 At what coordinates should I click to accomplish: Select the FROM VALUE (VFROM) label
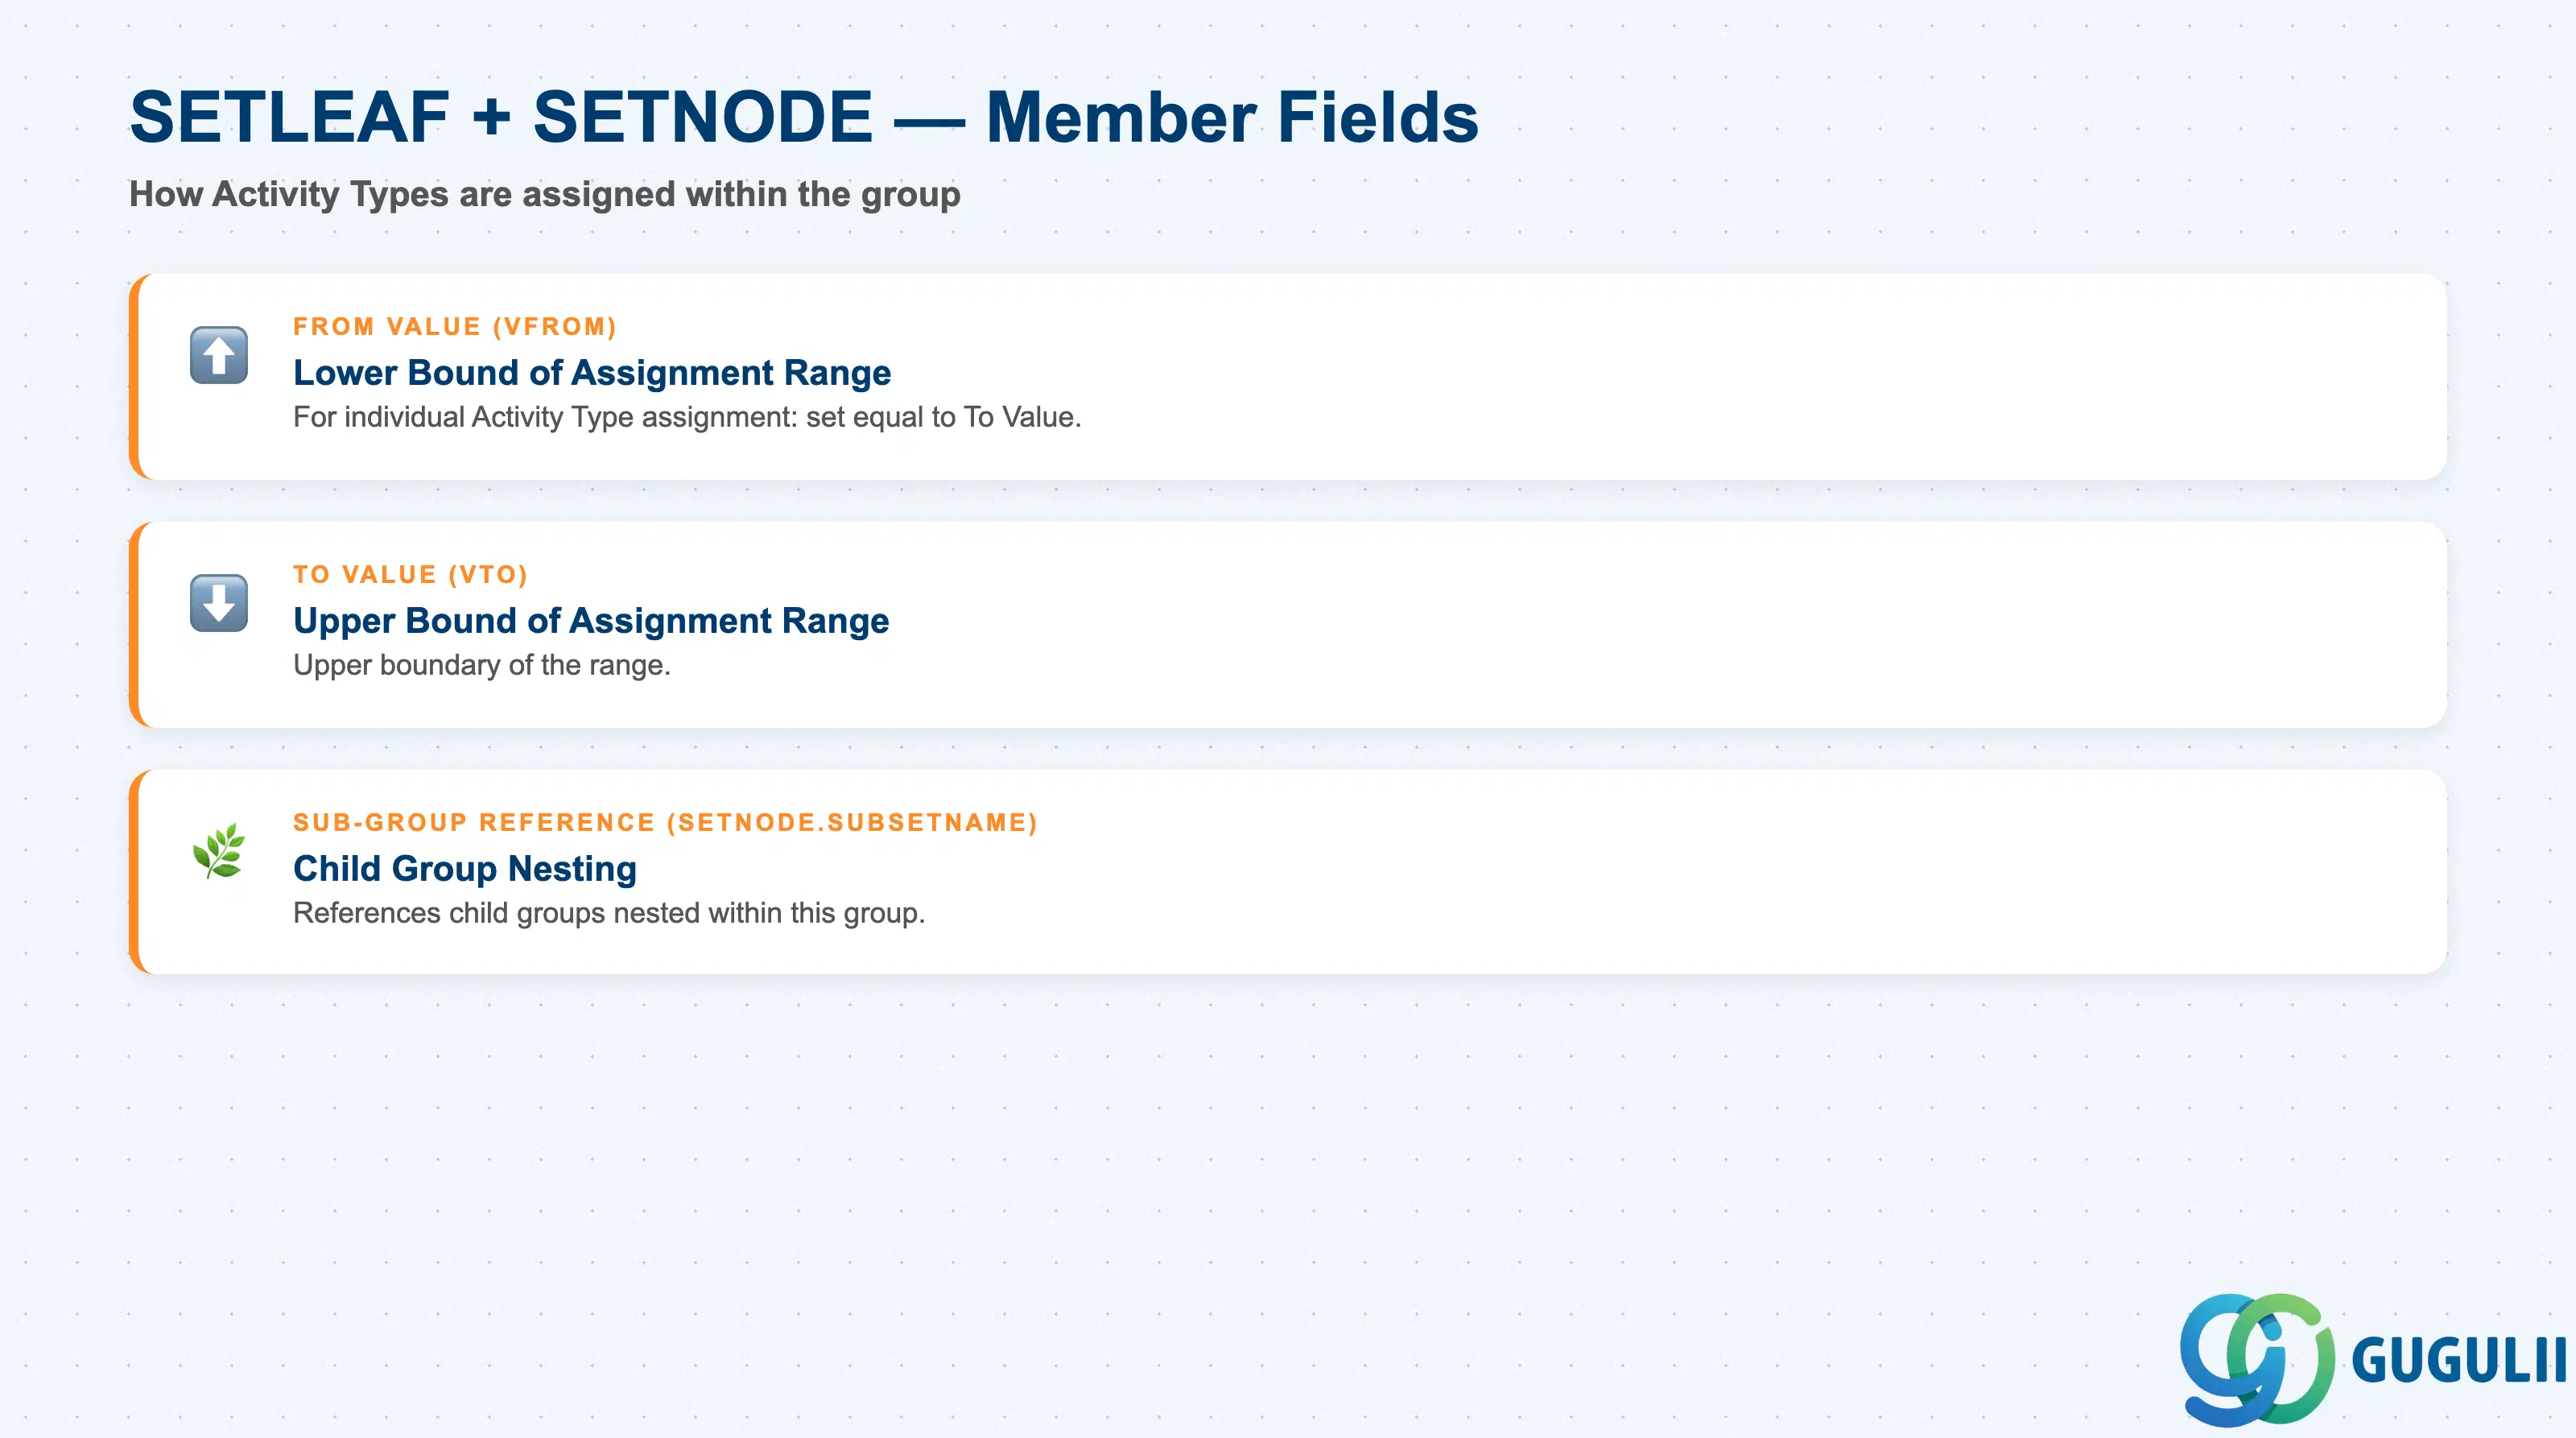tap(455, 327)
